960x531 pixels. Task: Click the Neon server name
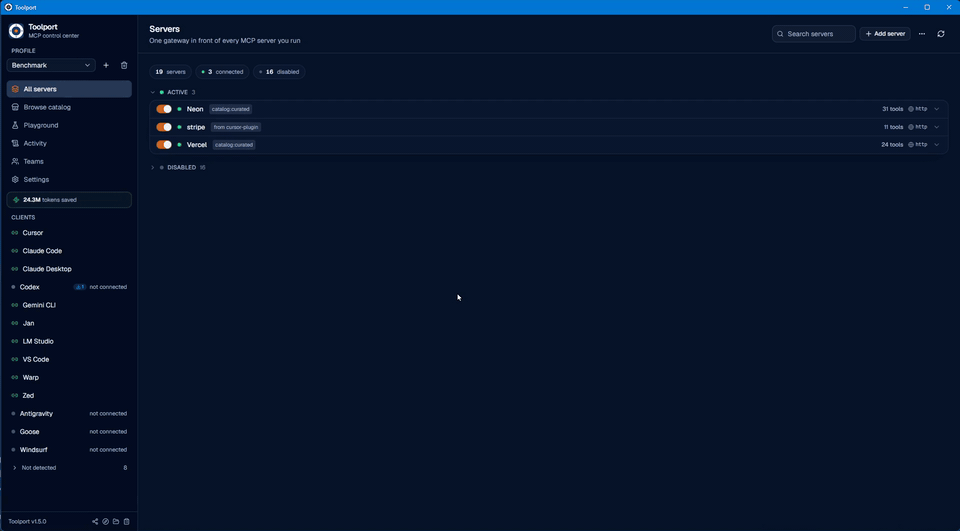[195, 109]
